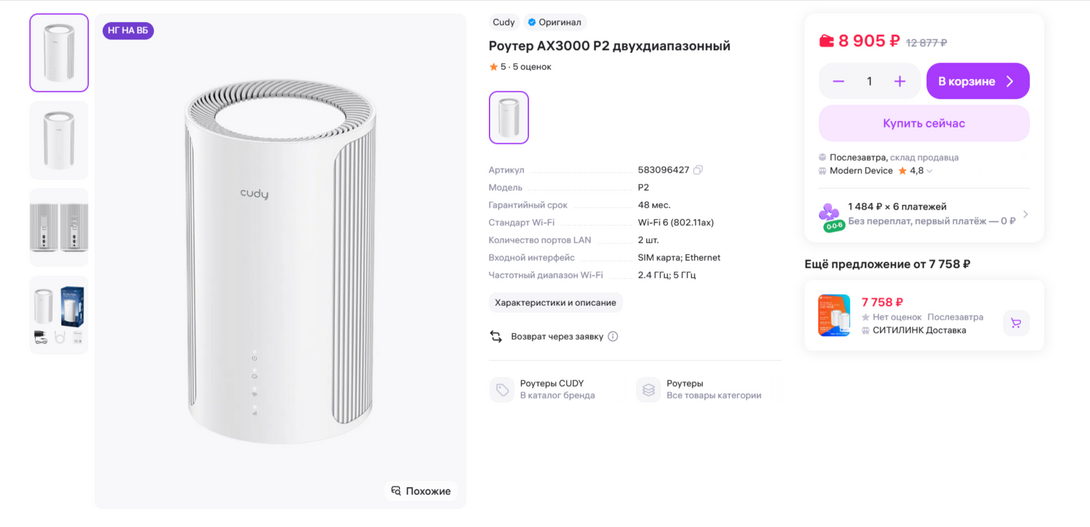Select the white color variant swatch
The image size is (1090, 527).
(x=509, y=117)
